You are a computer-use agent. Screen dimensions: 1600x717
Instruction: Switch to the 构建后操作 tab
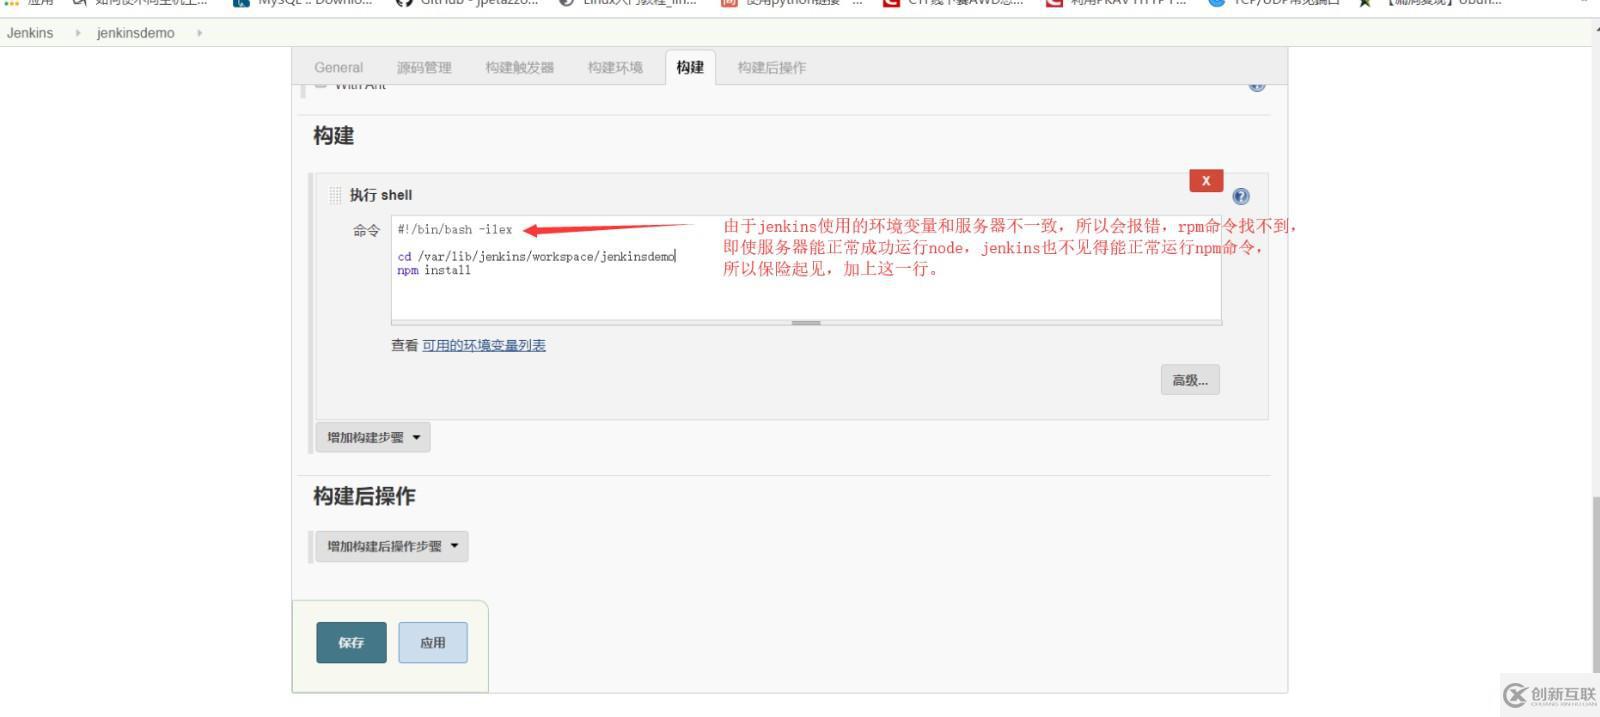pos(771,67)
